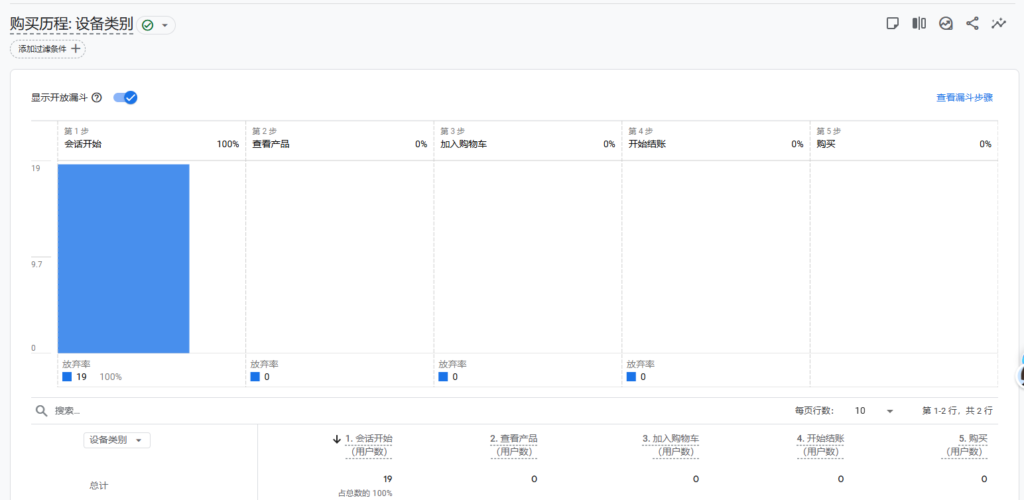Click the 添加过滤条件 button
Viewport: 1024px width, 500px height.
48,49
